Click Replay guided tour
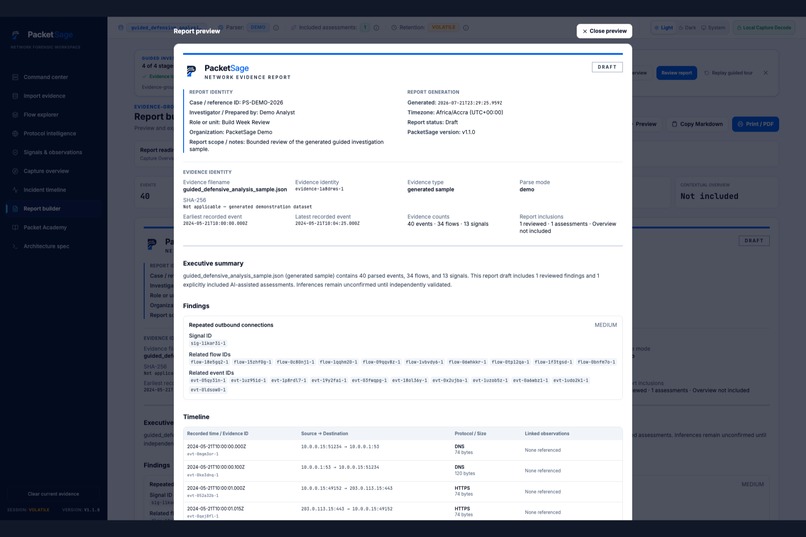The height and width of the screenshot is (537, 806). (x=728, y=73)
